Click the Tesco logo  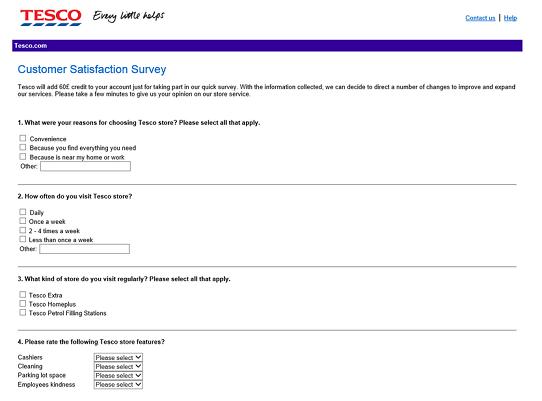point(50,17)
